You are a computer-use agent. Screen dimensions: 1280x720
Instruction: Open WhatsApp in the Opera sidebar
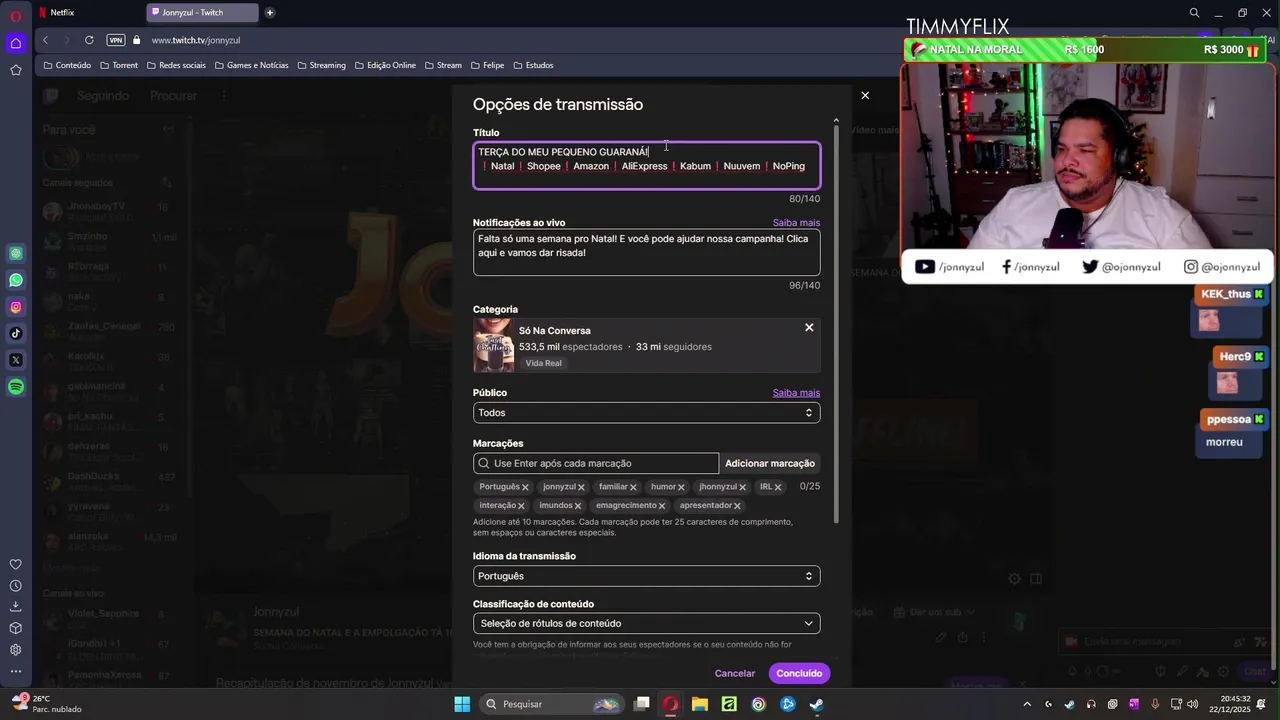click(x=16, y=280)
